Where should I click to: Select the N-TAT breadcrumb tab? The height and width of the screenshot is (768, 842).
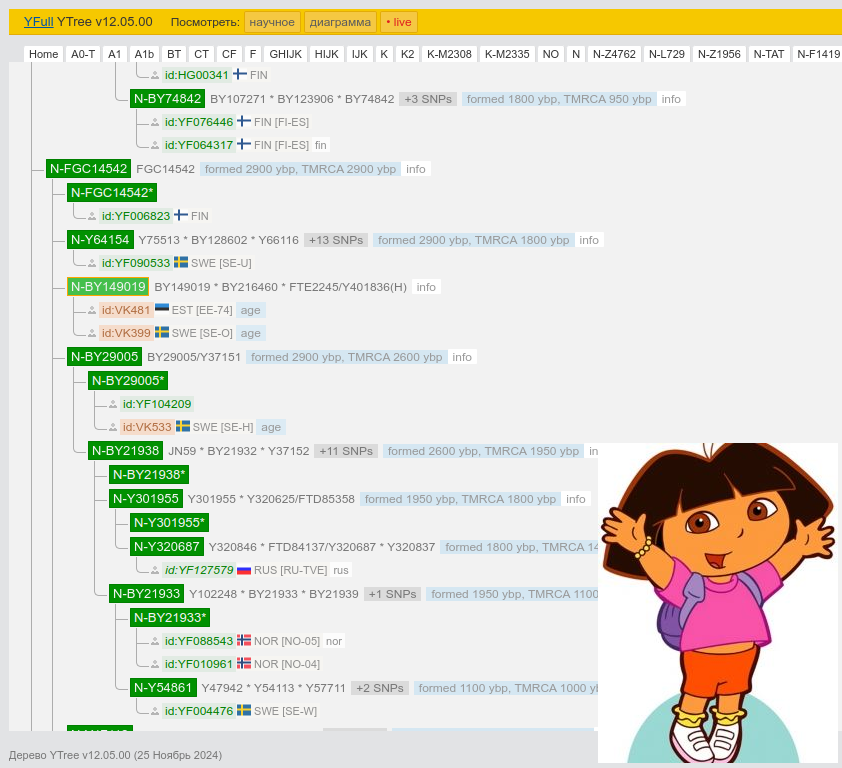(x=768, y=54)
